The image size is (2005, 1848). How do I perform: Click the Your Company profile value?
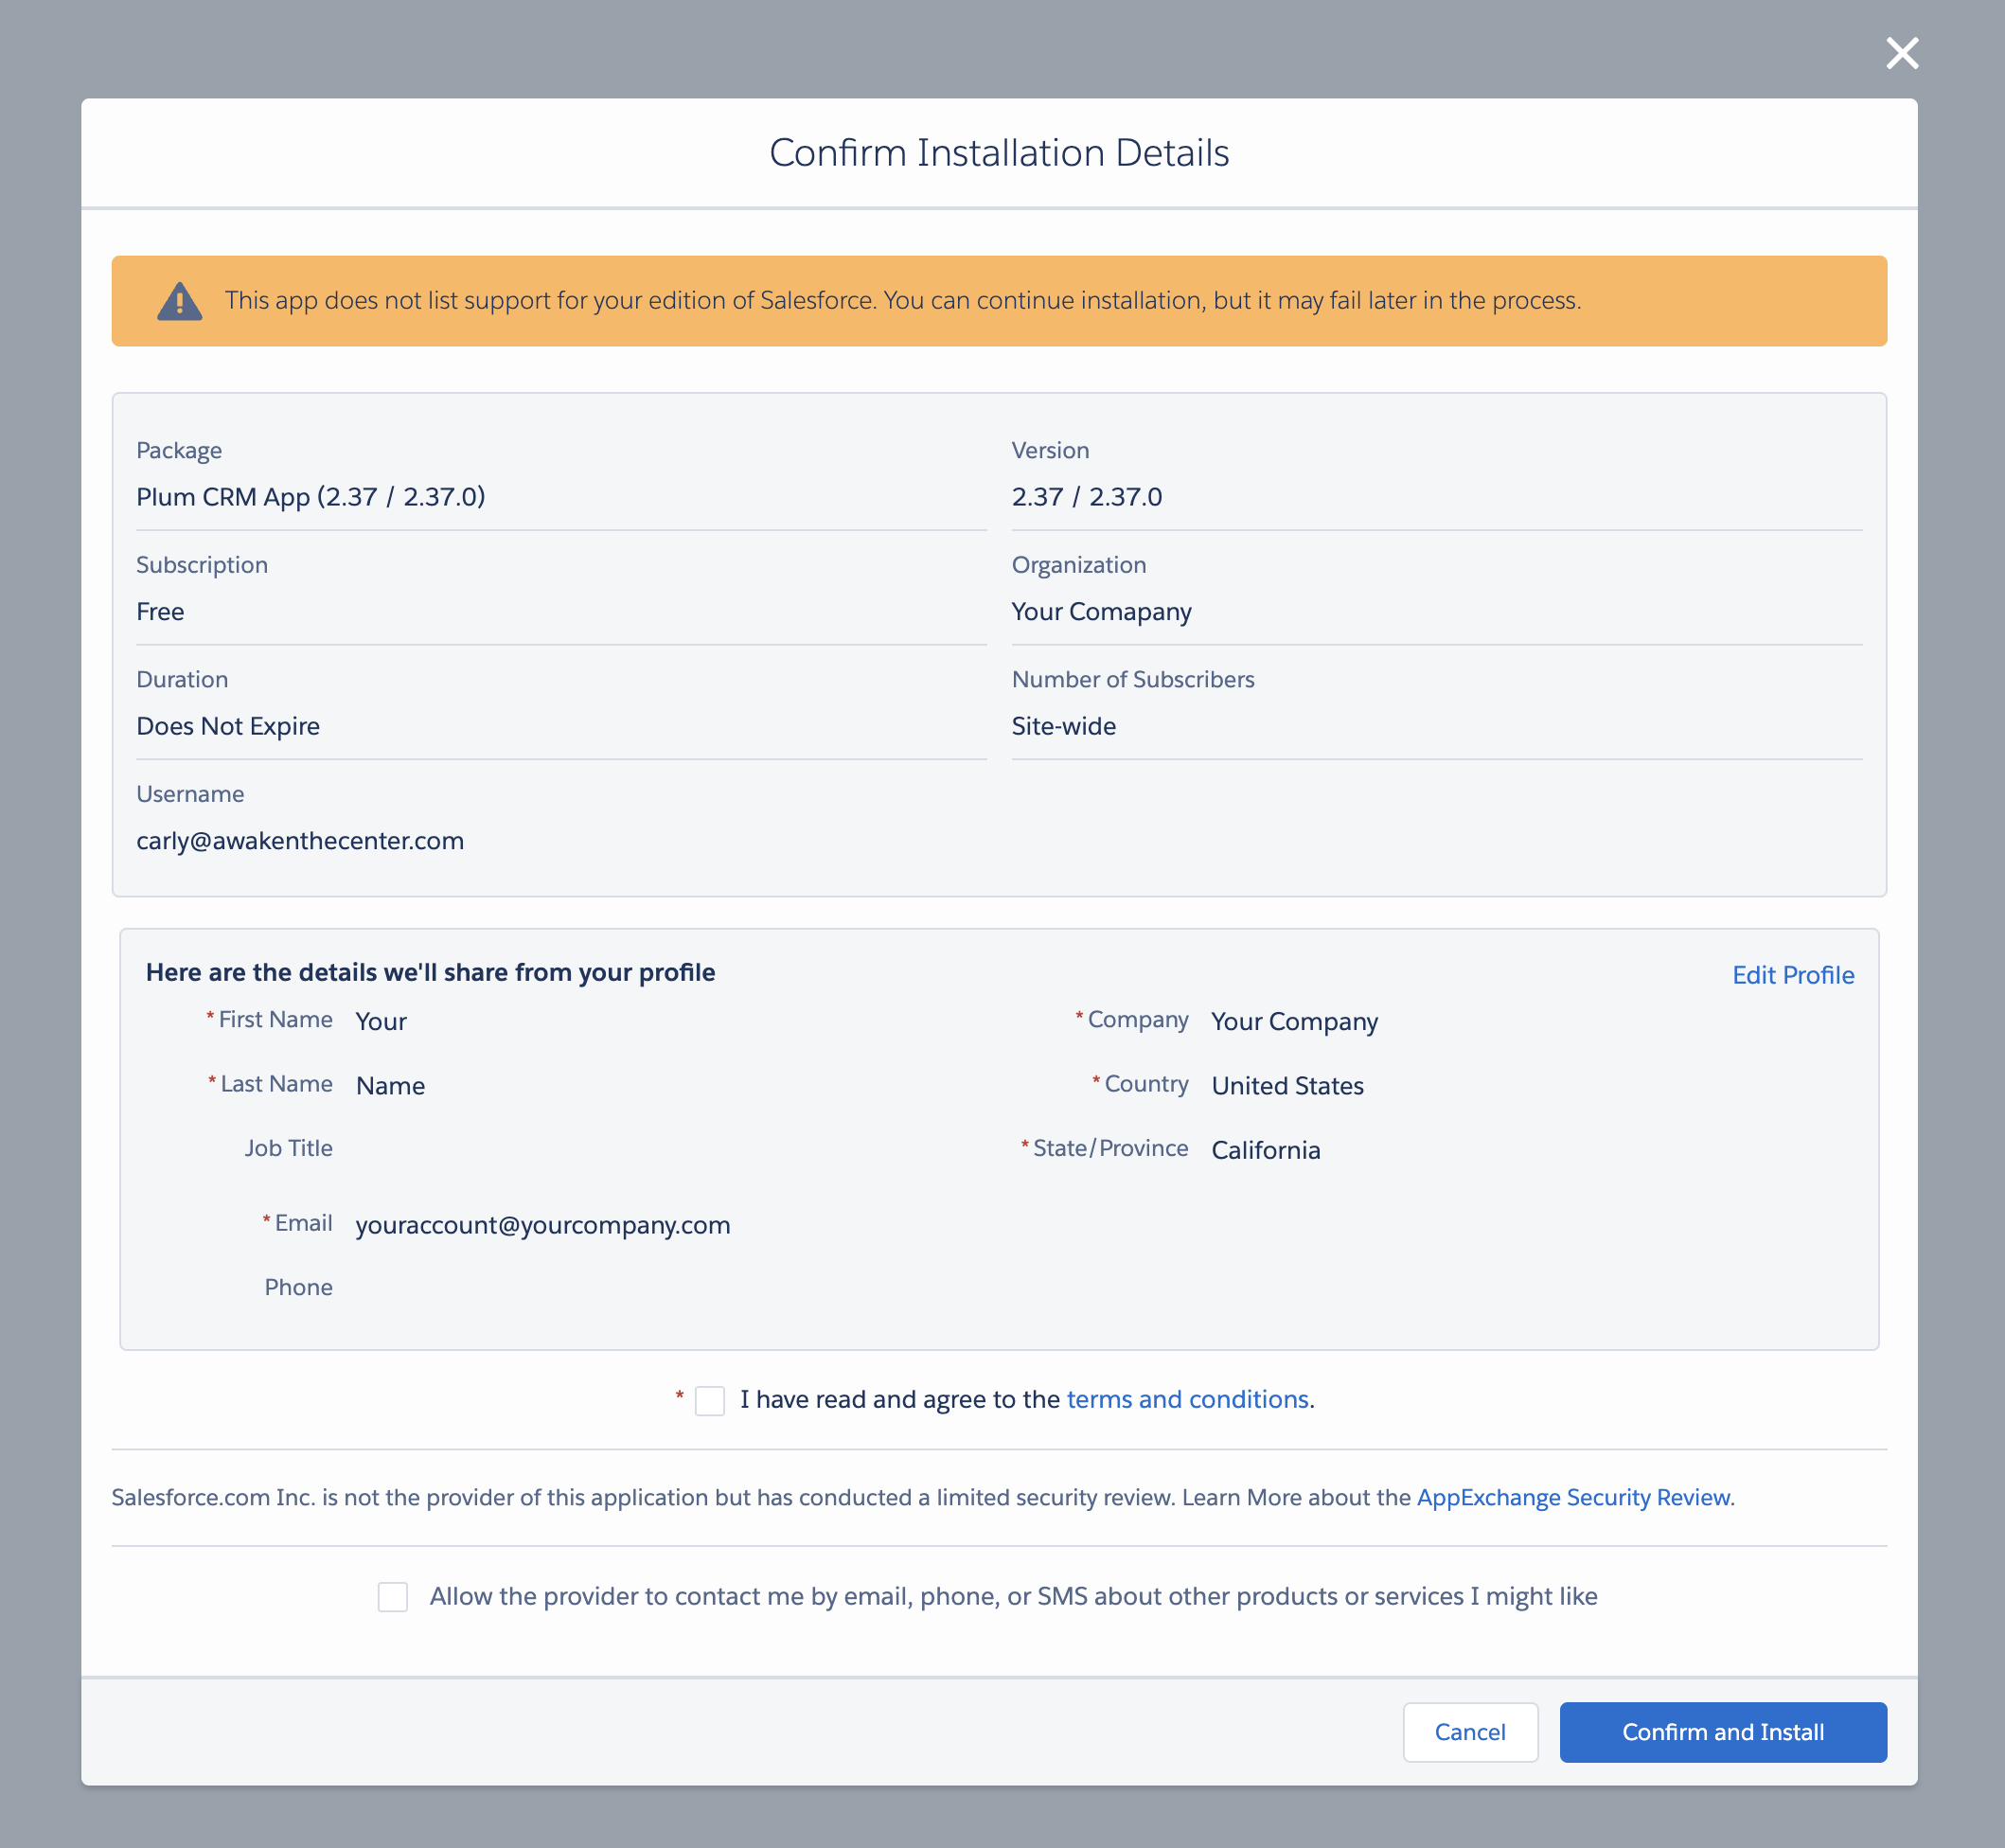(x=1294, y=1022)
